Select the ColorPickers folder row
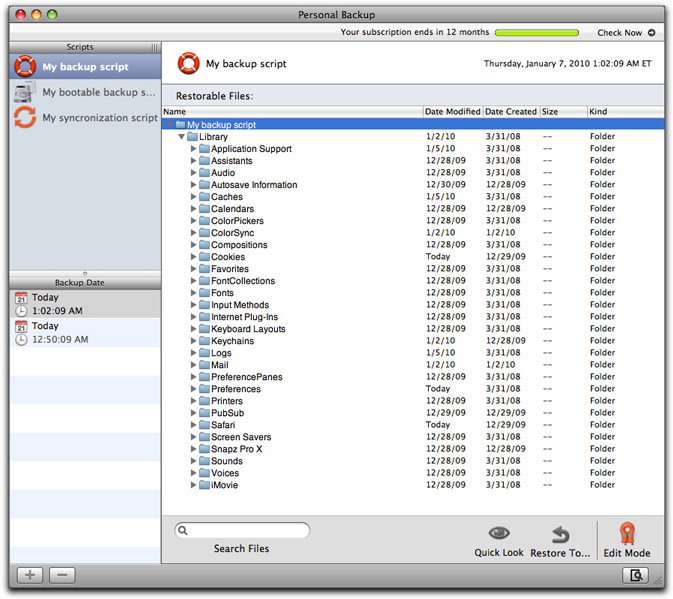This screenshot has width=673, height=599. coord(413,221)
